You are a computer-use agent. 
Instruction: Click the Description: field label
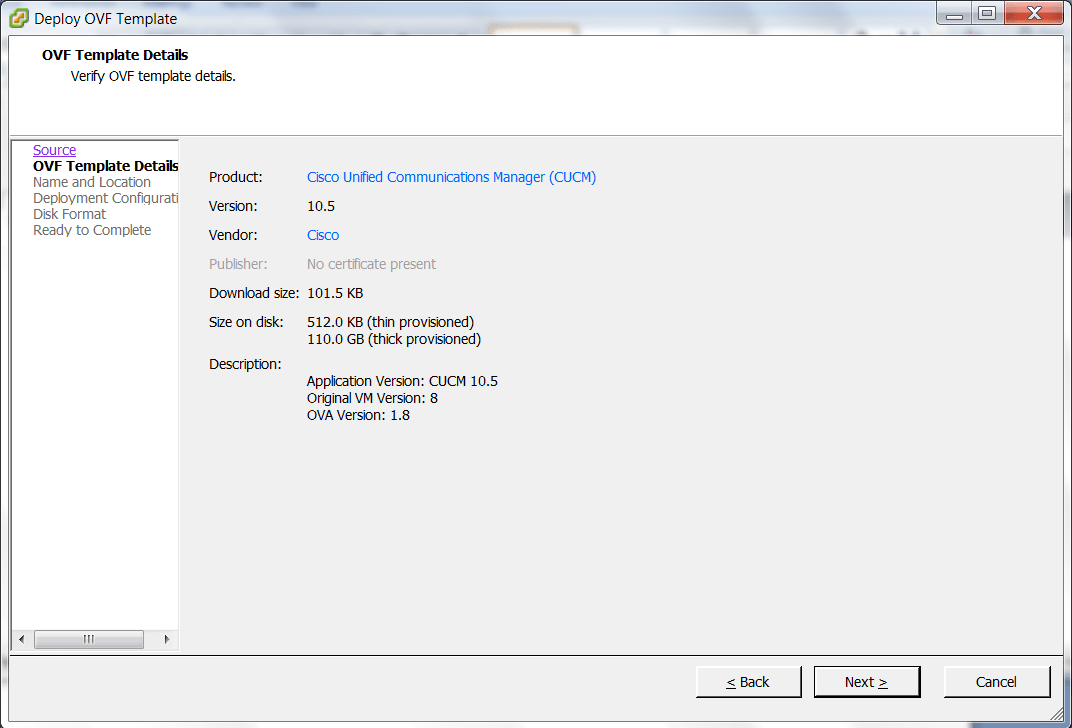click(245, 364)
